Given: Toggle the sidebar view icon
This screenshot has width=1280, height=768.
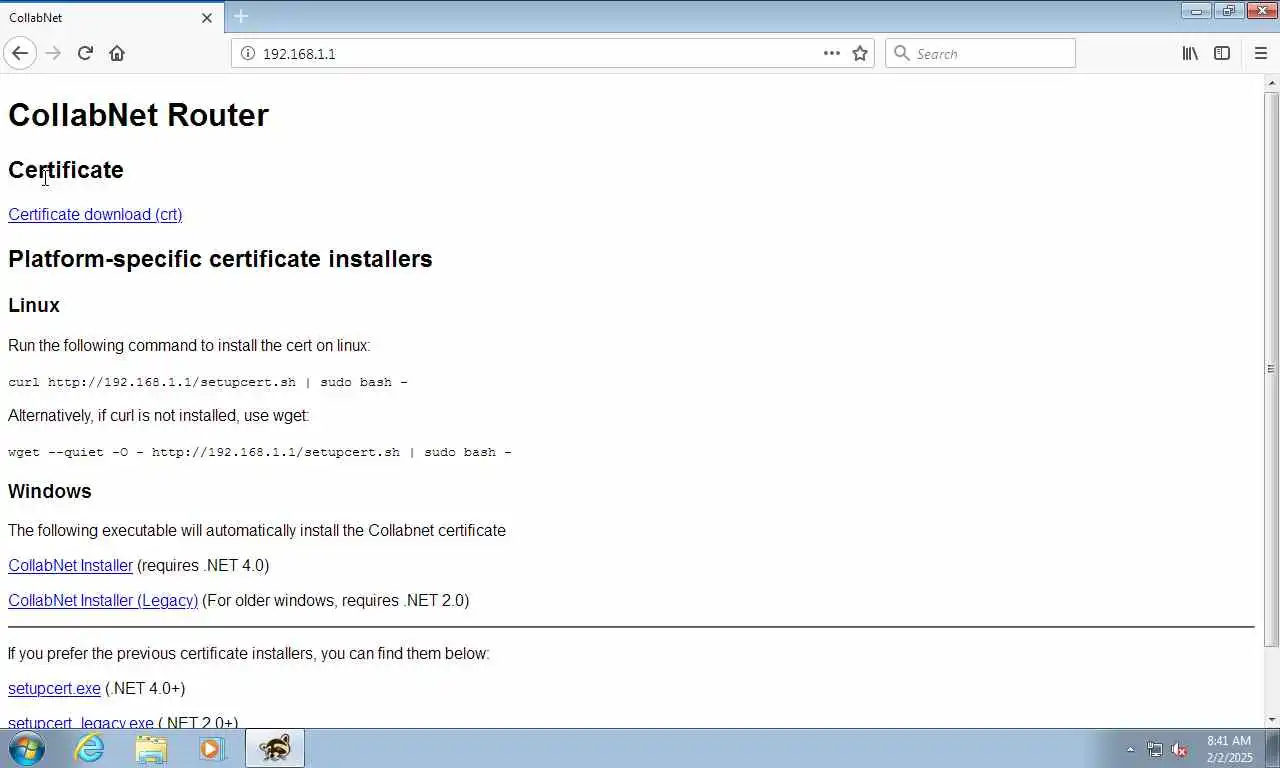Looking at the screenshot, I should [1222, 53].
